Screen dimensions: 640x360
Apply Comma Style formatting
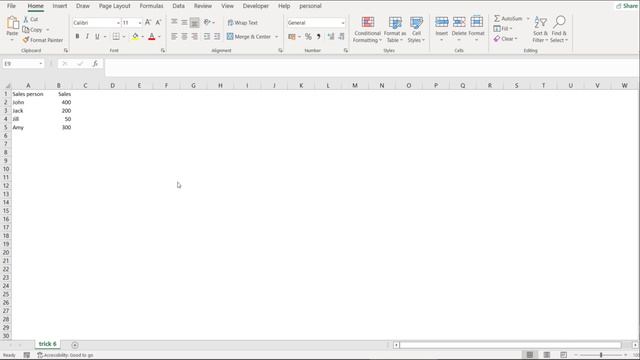[x=318, y=37]
